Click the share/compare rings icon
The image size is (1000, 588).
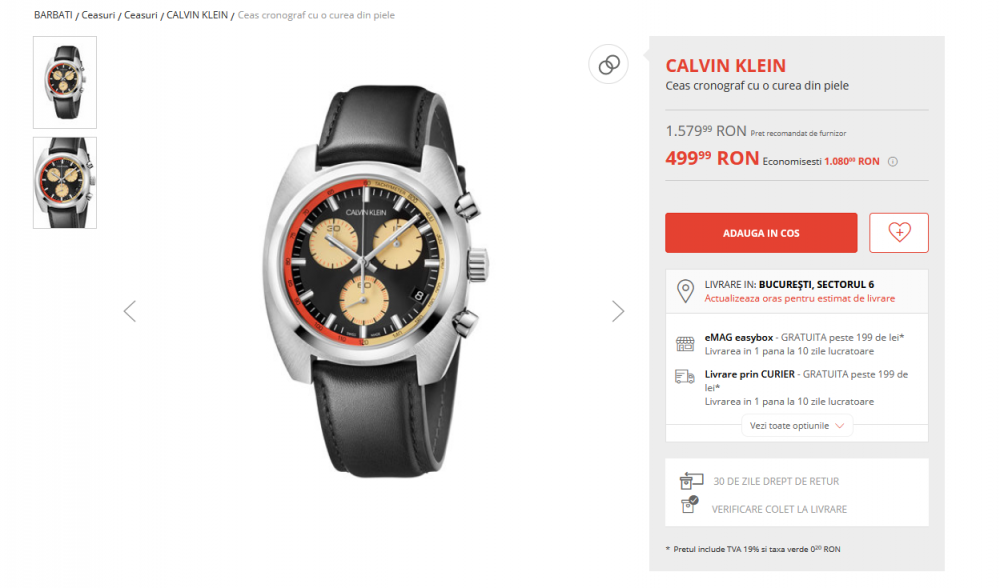pos(608,64)
